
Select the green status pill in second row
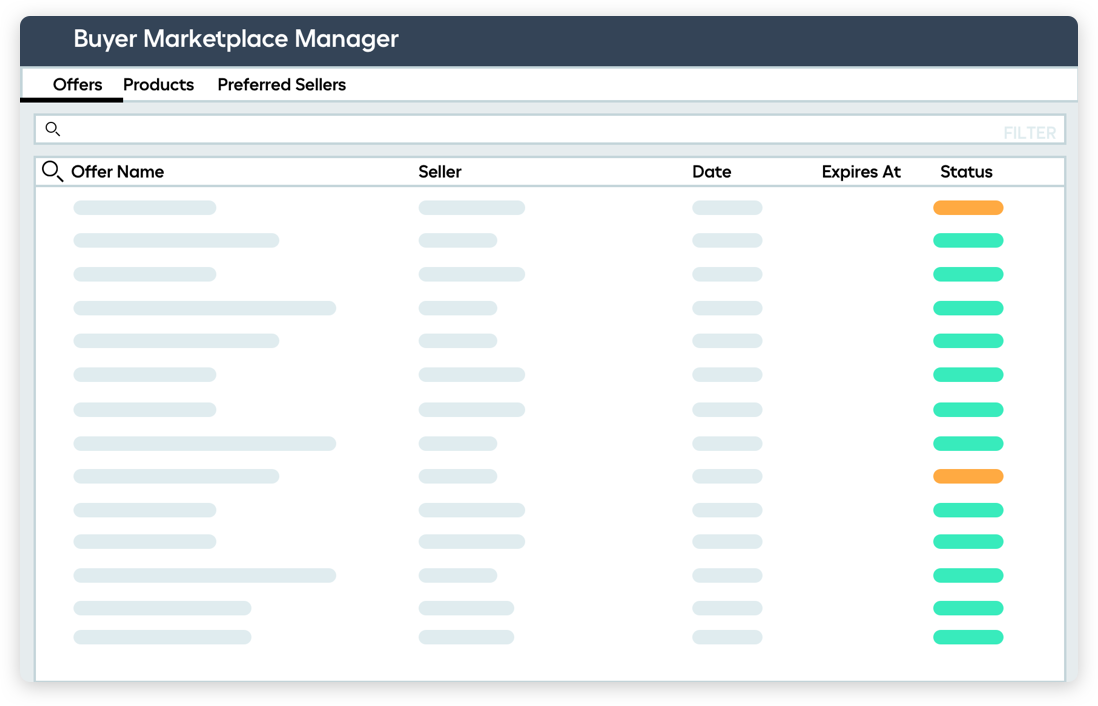pos(967,241)
